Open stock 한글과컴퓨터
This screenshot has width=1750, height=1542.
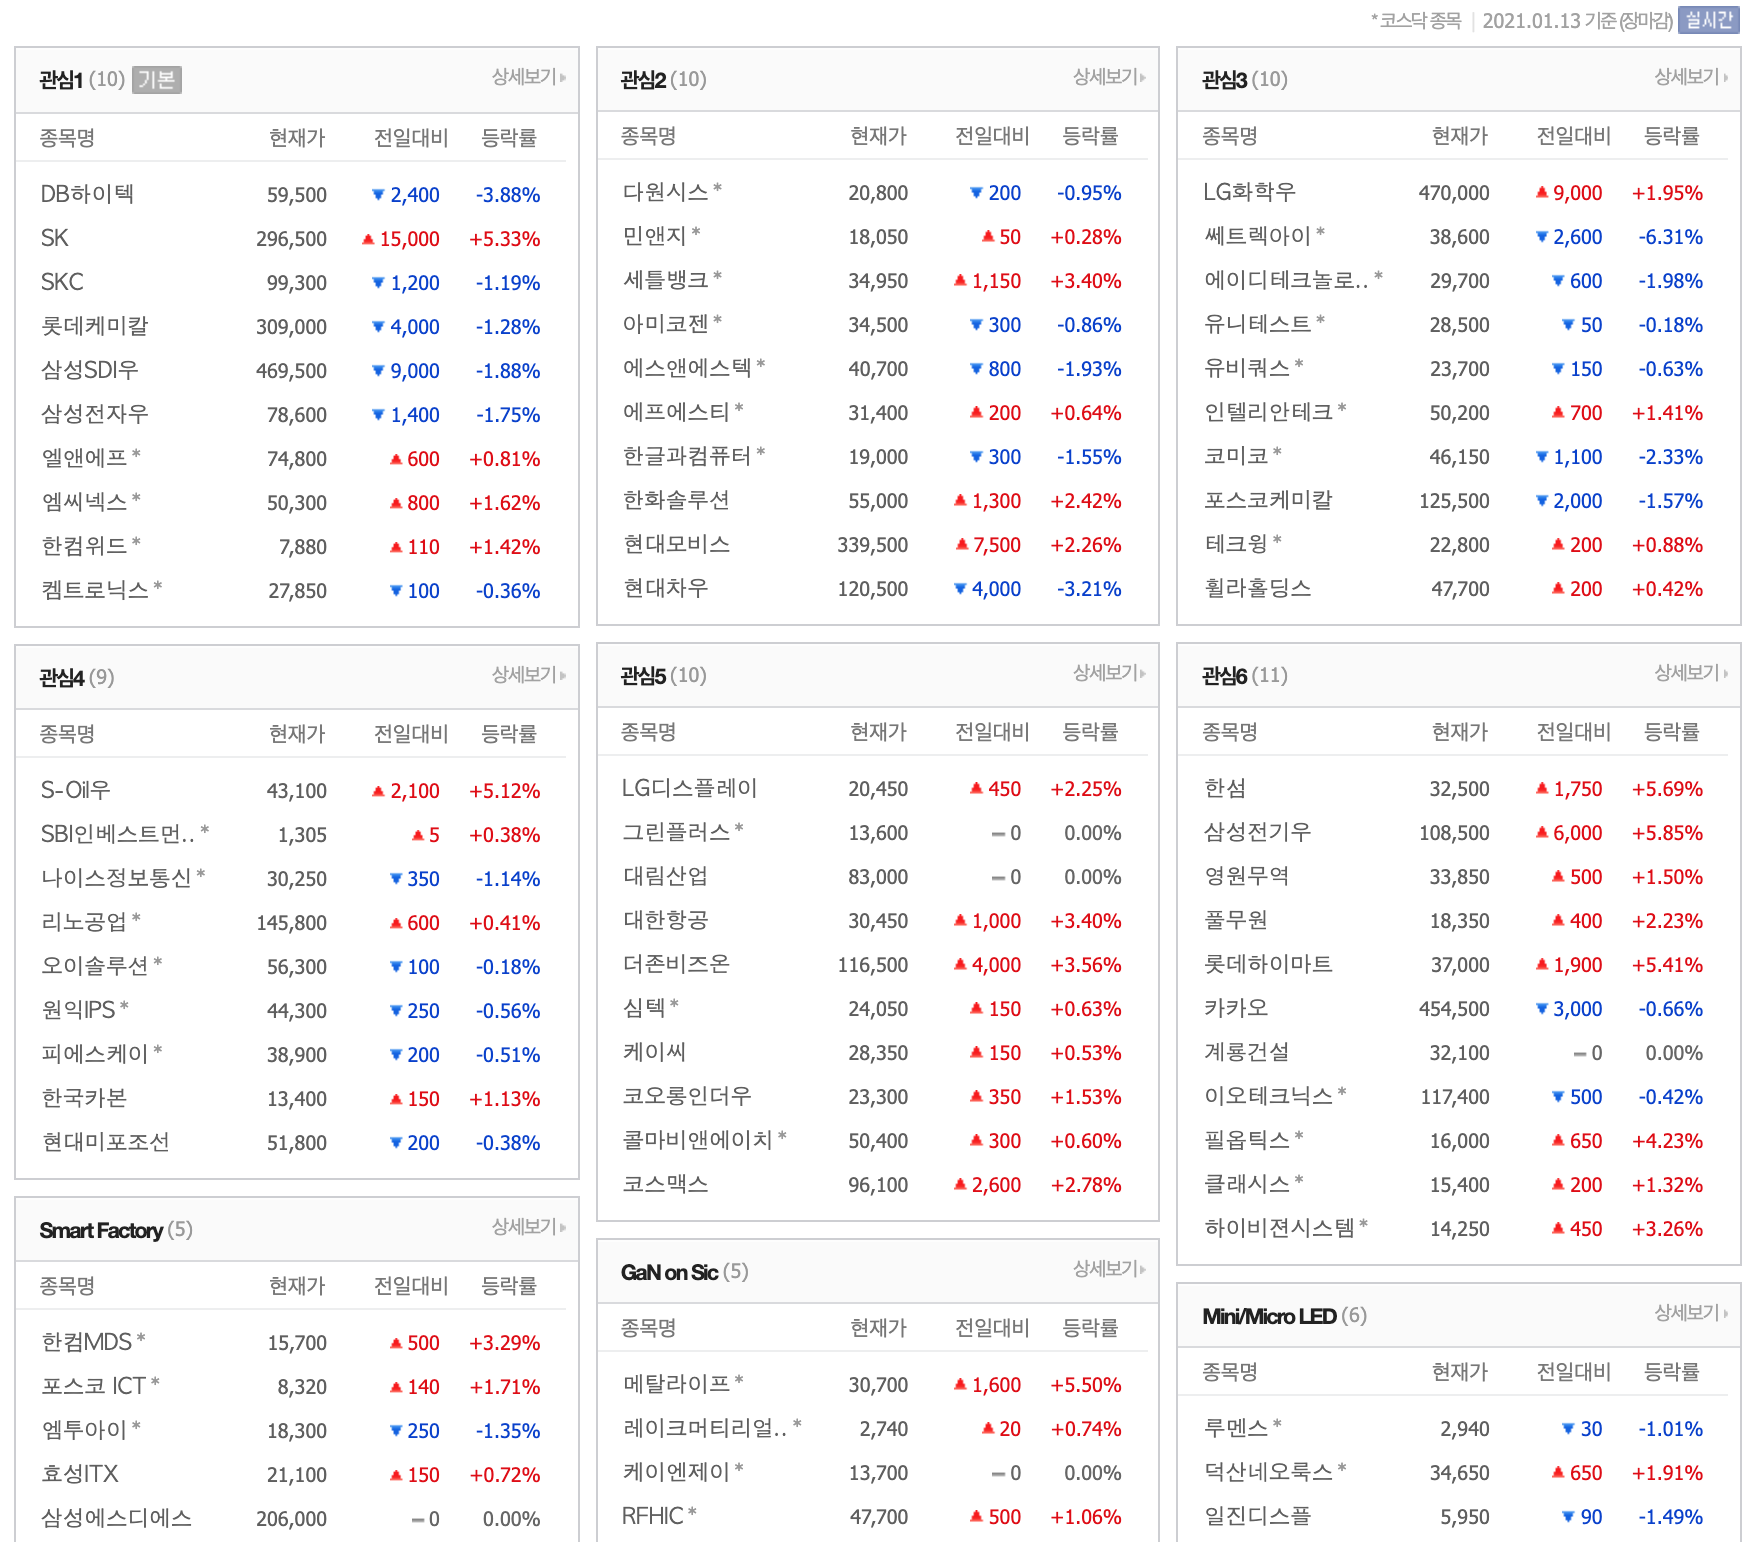click(x=686, y=456)
